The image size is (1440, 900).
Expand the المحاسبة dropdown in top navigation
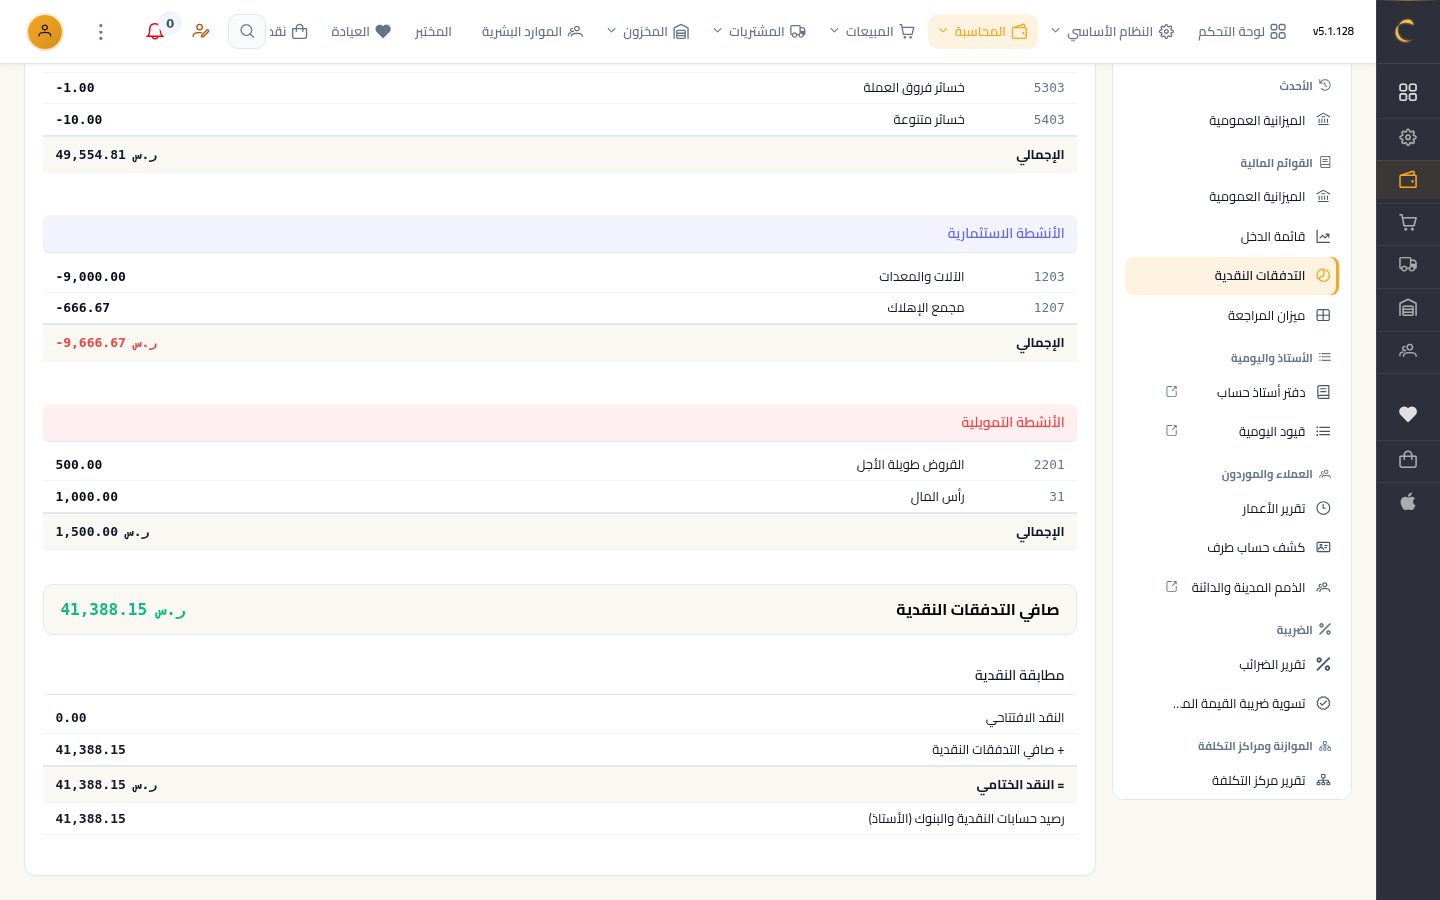pos(983,32)
